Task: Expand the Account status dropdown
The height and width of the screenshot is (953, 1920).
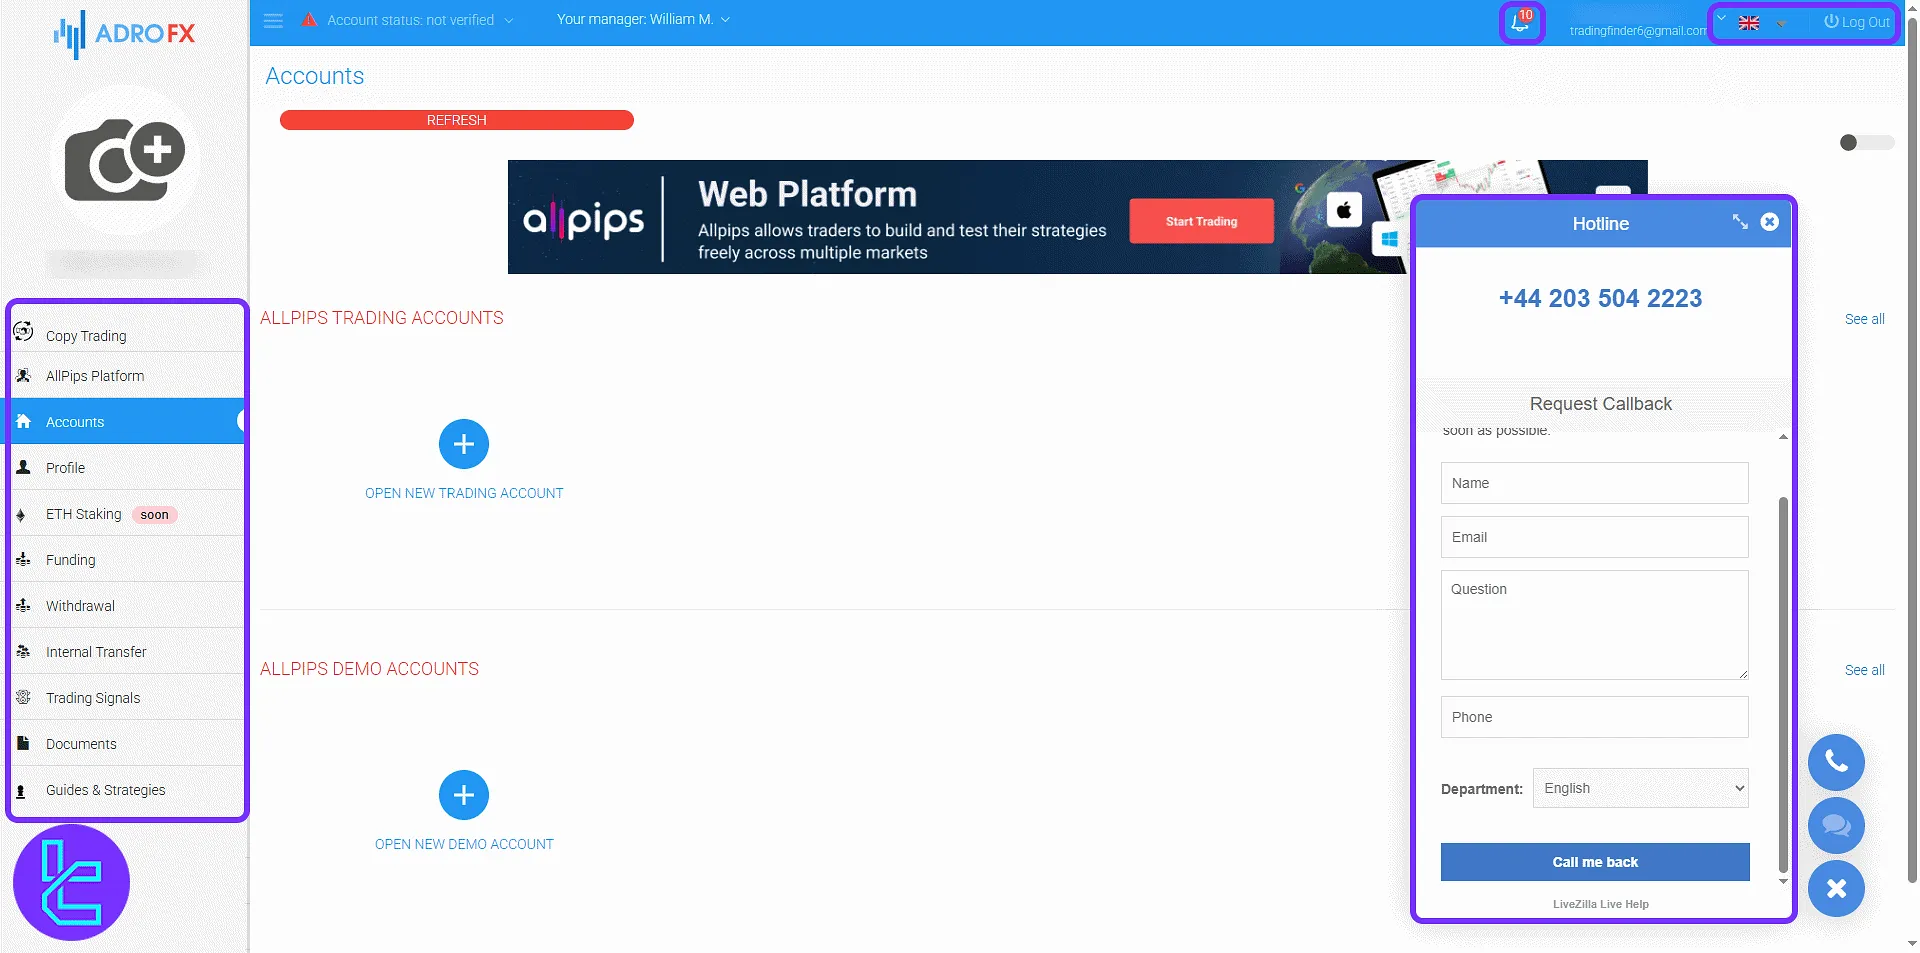Action: pyautogui.click(x=421, y=20)
